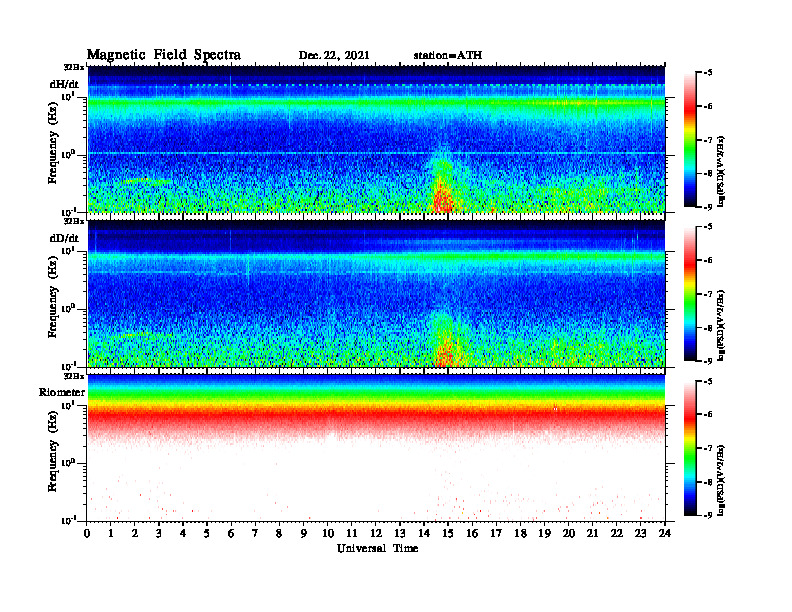Click hour "2" on the Universal Time axis

134,534
